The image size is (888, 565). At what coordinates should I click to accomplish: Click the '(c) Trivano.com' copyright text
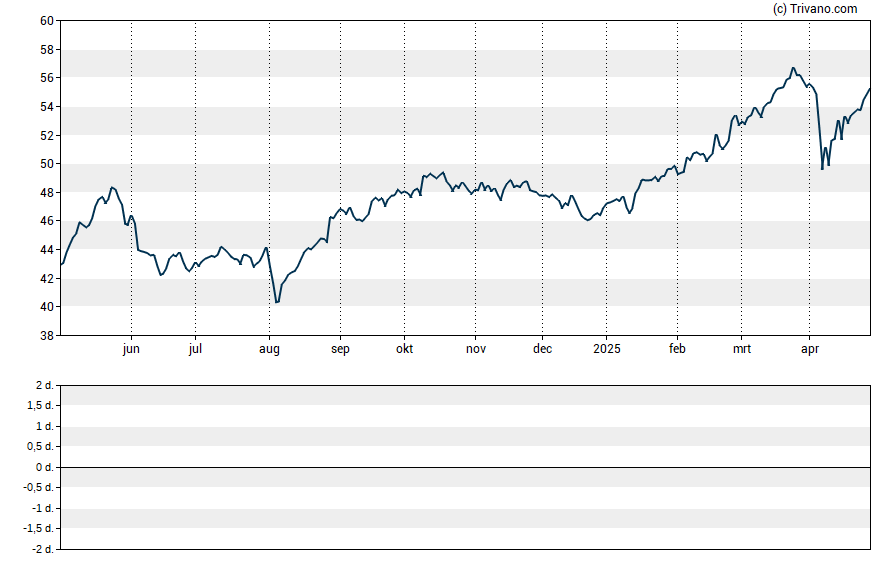815,8
